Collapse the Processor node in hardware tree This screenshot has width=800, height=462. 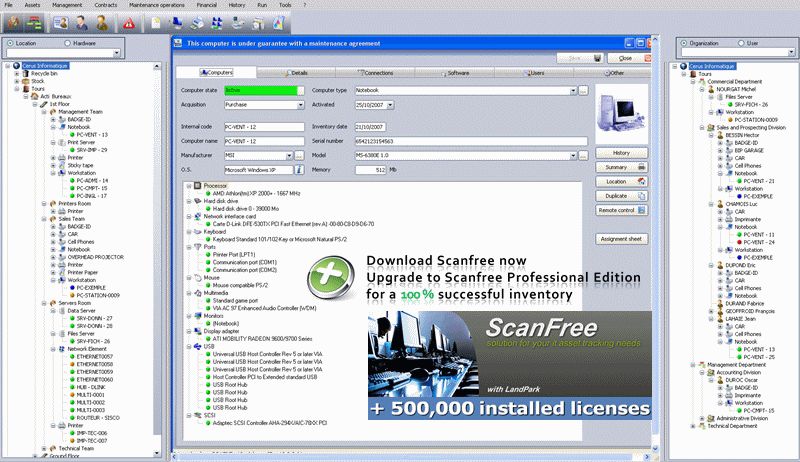[189, 186]
